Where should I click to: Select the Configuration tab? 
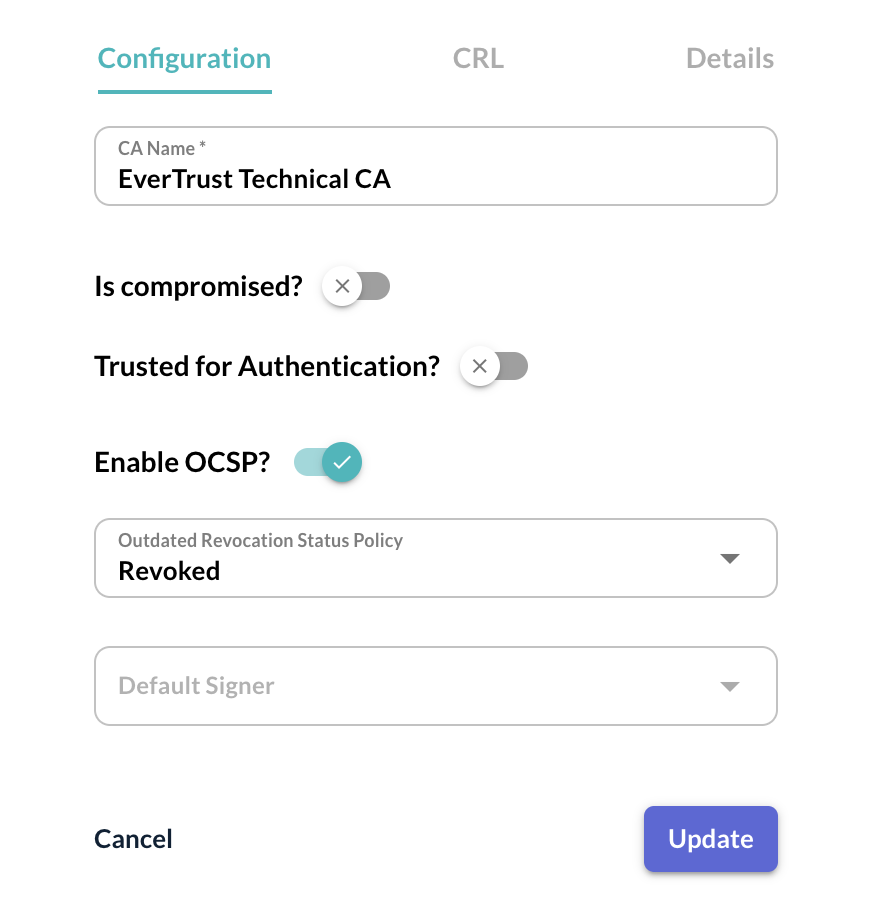pyautogui.click(x=184, y=59)
